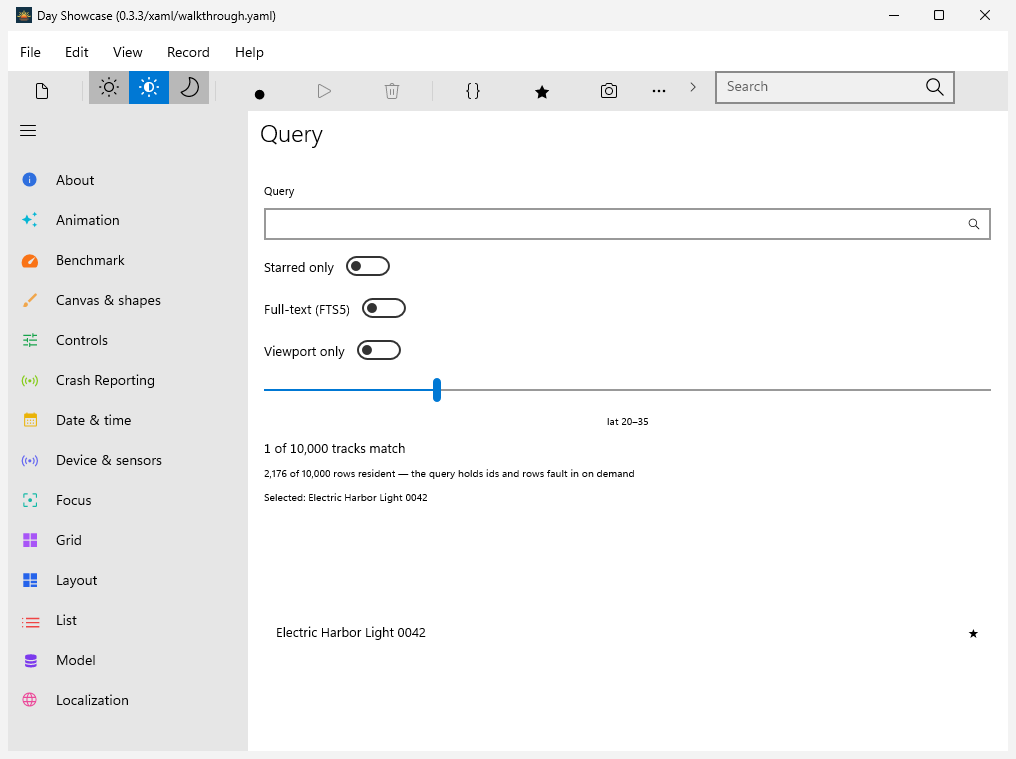Viewport: 1016px width, 759px height.
Task: Select Electric Harbor Light 0042 row
Action: point(627,633)
